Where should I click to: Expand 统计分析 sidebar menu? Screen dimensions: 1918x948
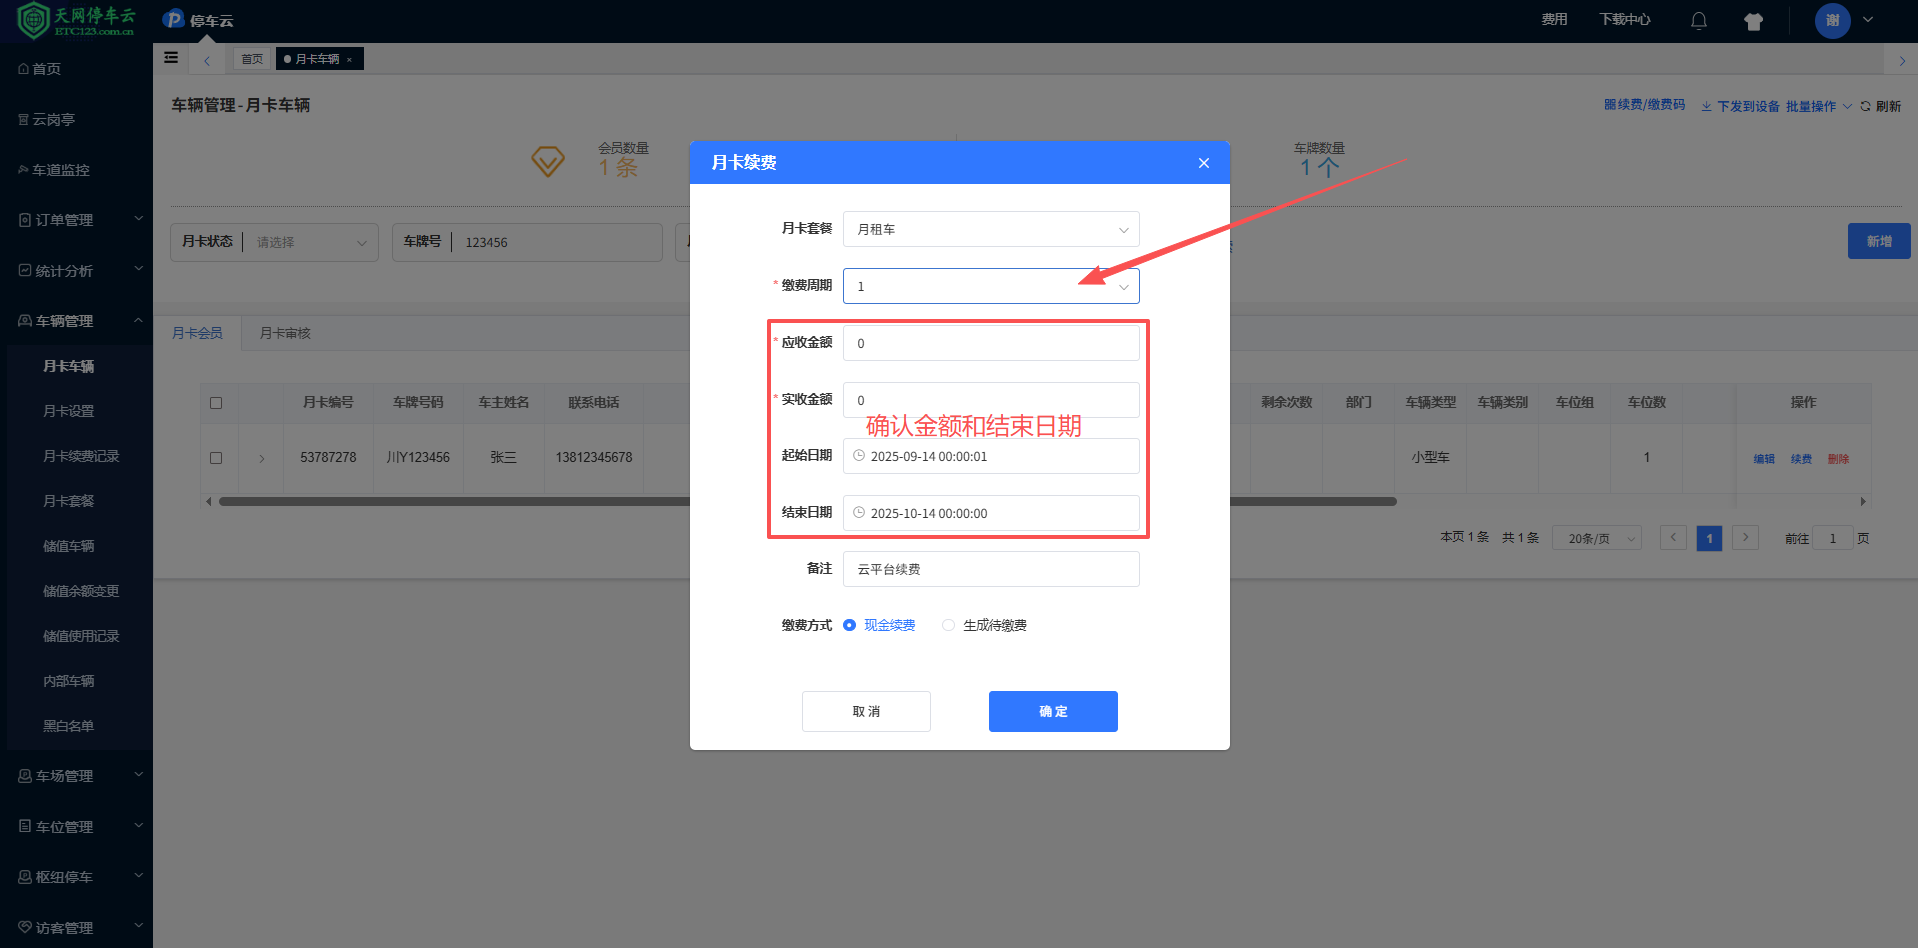click(76, 271)
